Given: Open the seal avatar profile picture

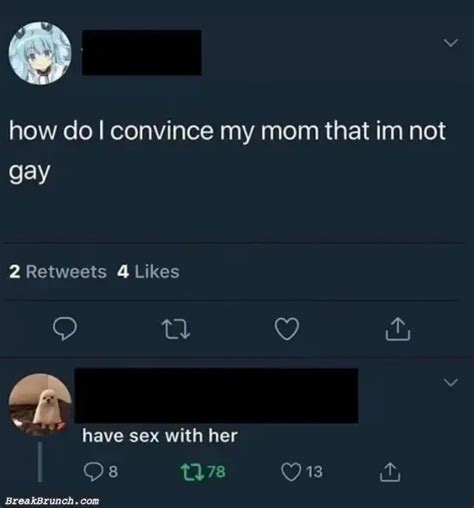Looking at the screenshot, I should click(40, 404).
